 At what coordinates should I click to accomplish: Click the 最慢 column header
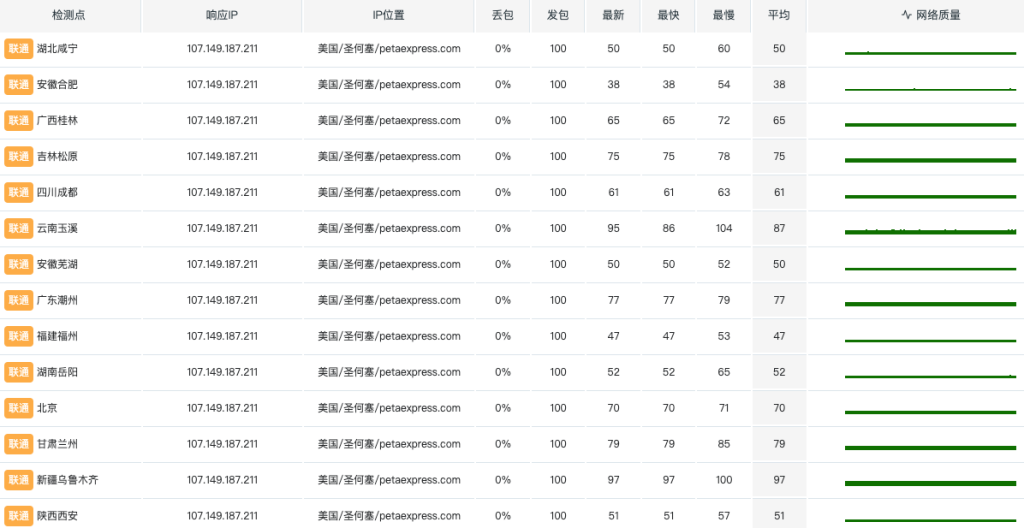tap(723, 15)
